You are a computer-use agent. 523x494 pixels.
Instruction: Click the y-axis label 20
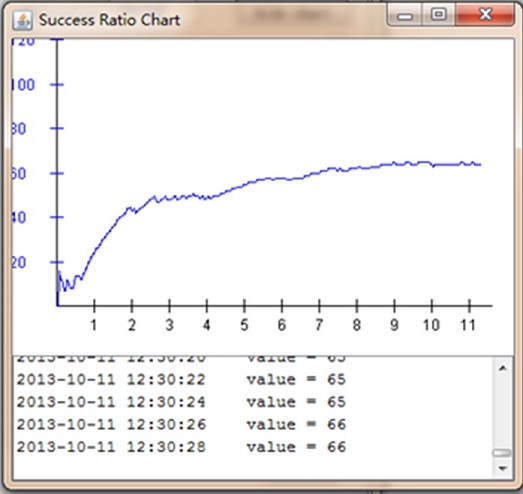tap(18, 263)
